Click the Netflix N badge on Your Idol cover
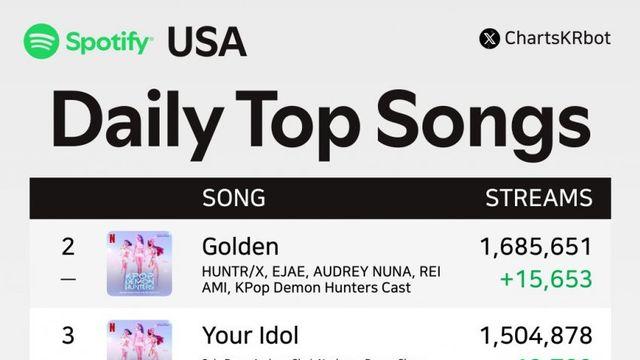 point(112,327)
